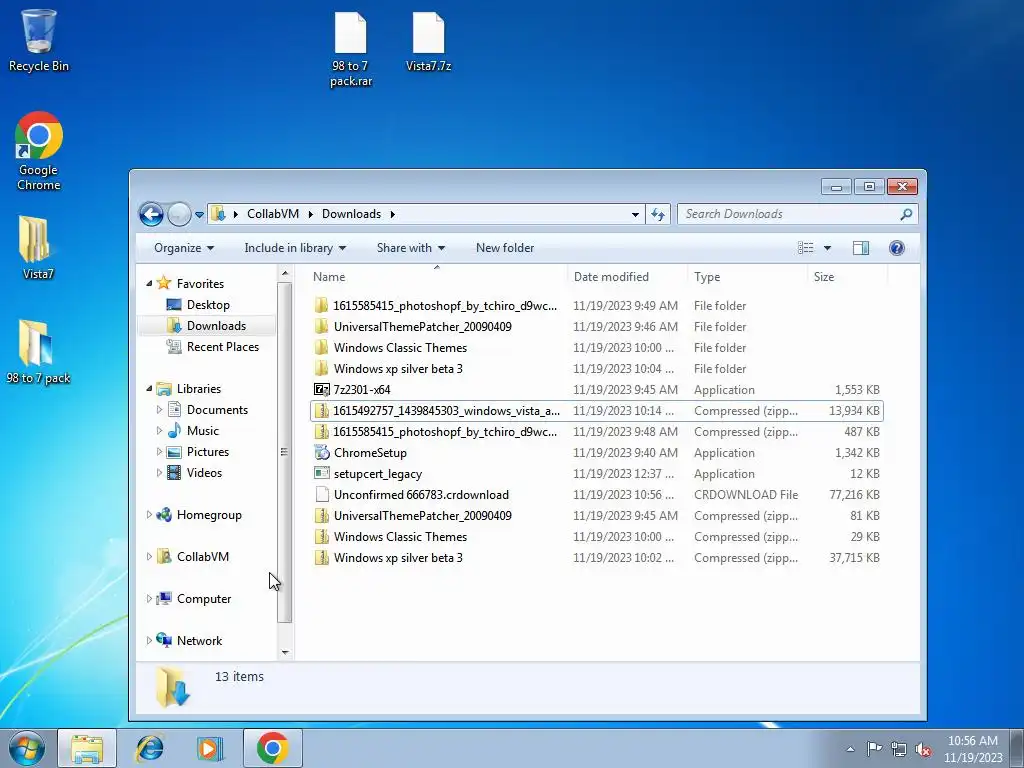This screenshot has width=1024, height=768.
Task: Sort by Date modified column header
Action: coord(627,277)
